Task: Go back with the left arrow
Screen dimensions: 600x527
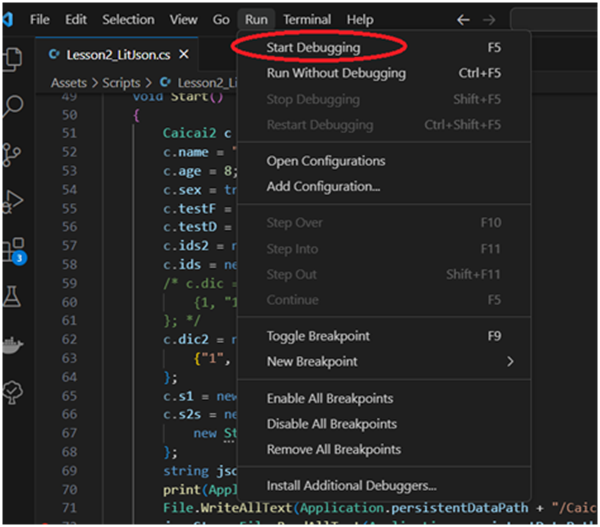Action: [463, 20]
